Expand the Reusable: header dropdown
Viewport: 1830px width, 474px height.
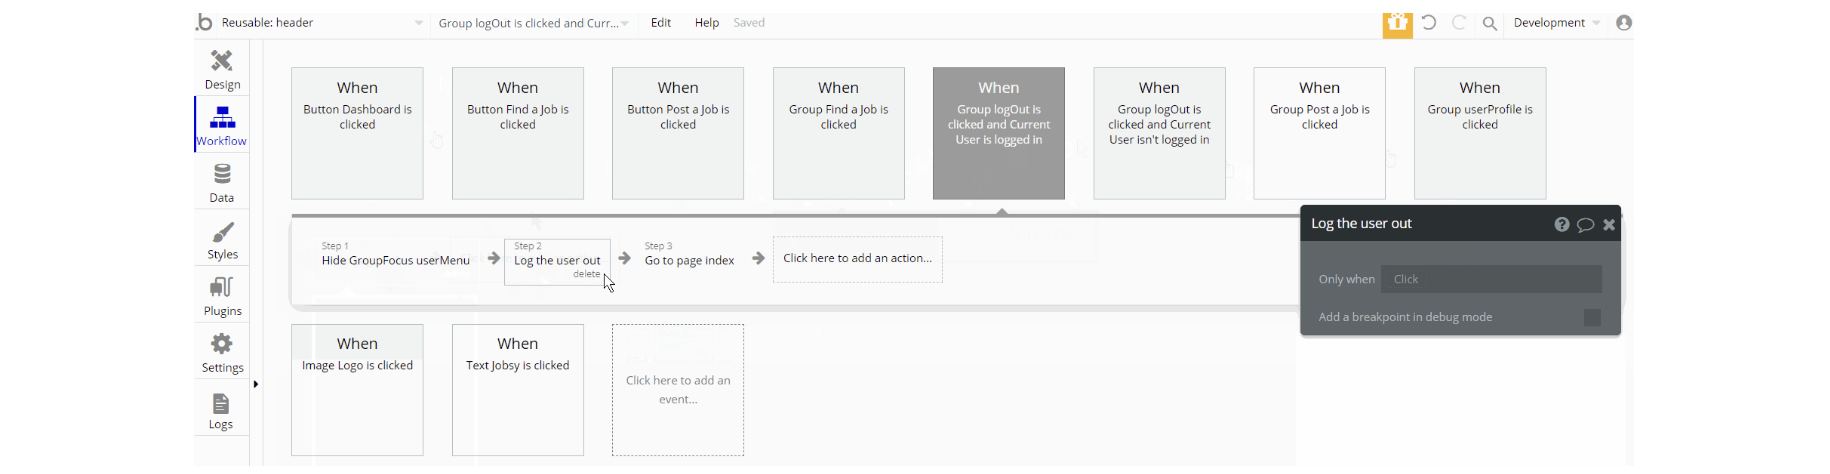click(418, 23)
